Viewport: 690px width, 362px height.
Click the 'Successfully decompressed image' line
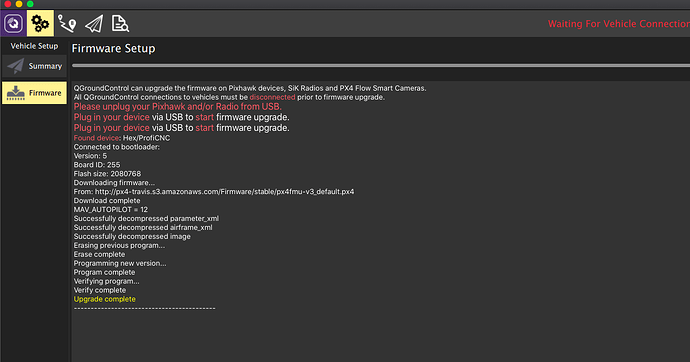pos(132,237)
